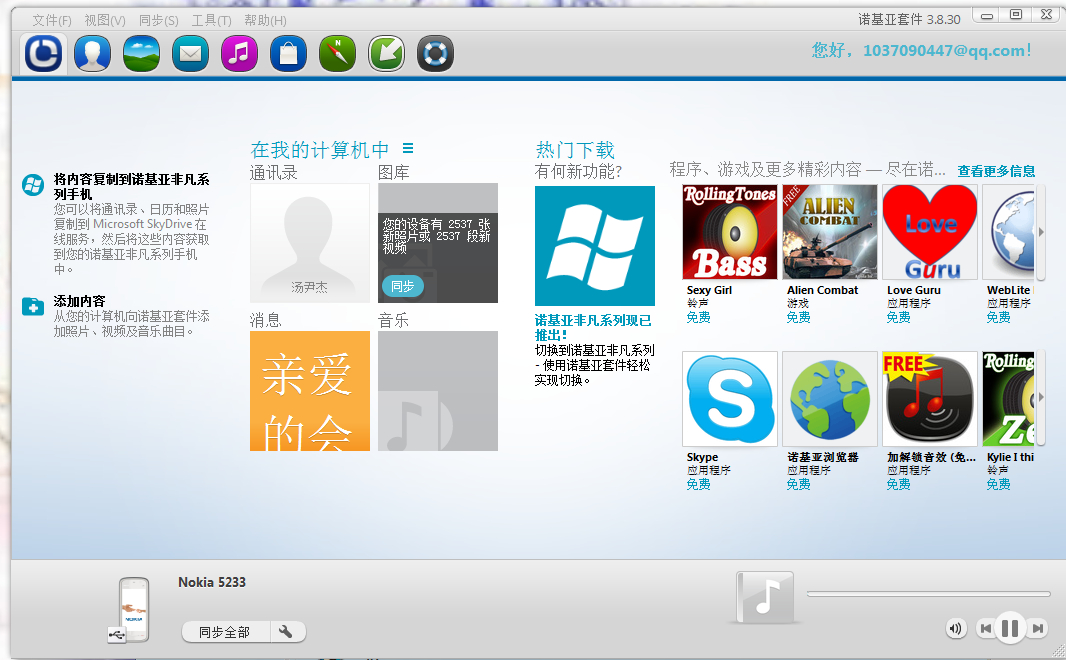
Task: Click the add content folder icon
Action: click(x=33, y=307)
